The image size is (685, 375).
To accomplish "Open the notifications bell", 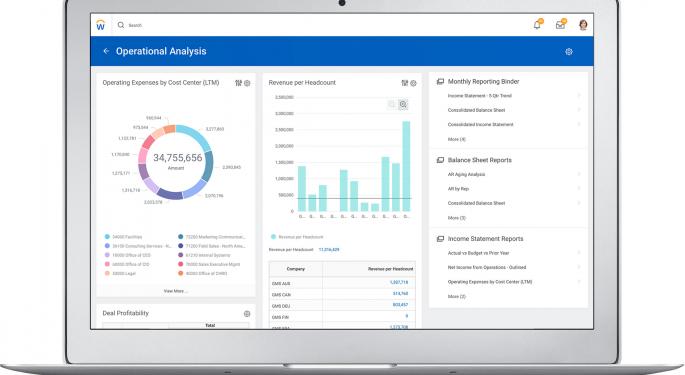I will tap(537, 24).
